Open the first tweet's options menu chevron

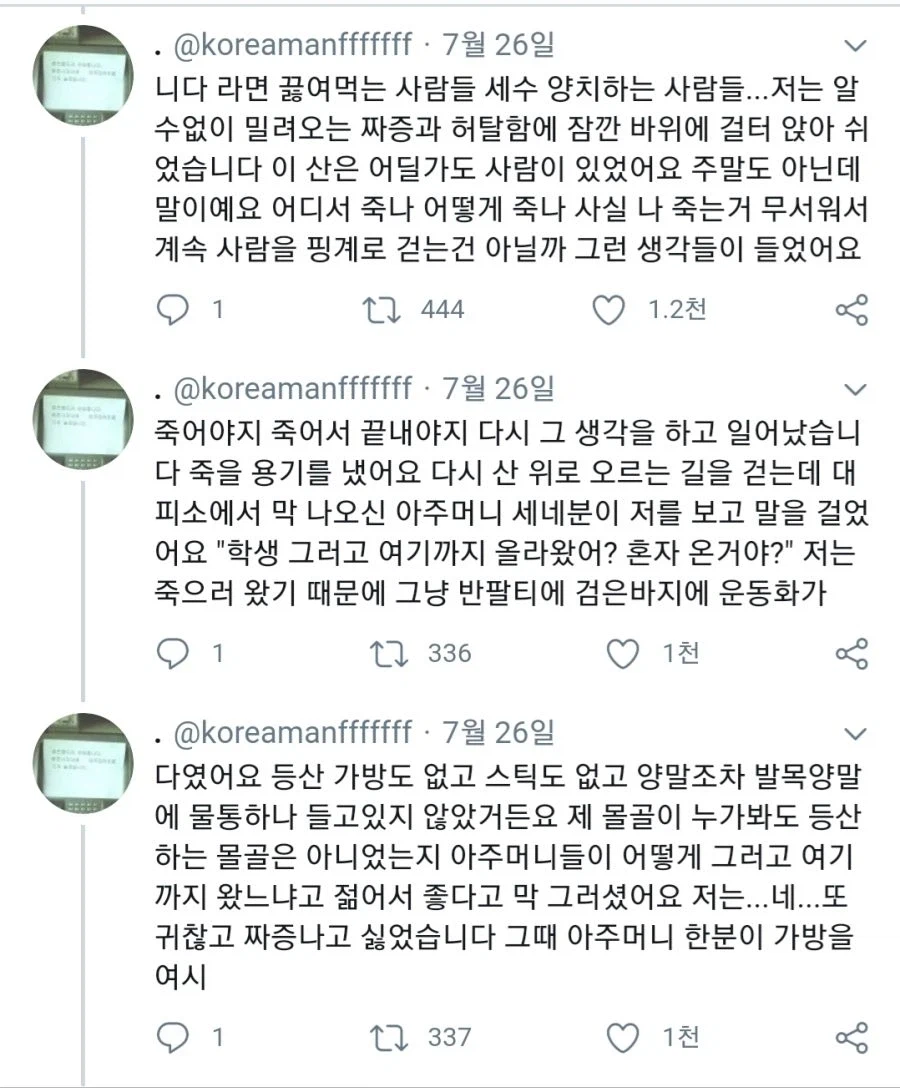(x=855, y=45)
